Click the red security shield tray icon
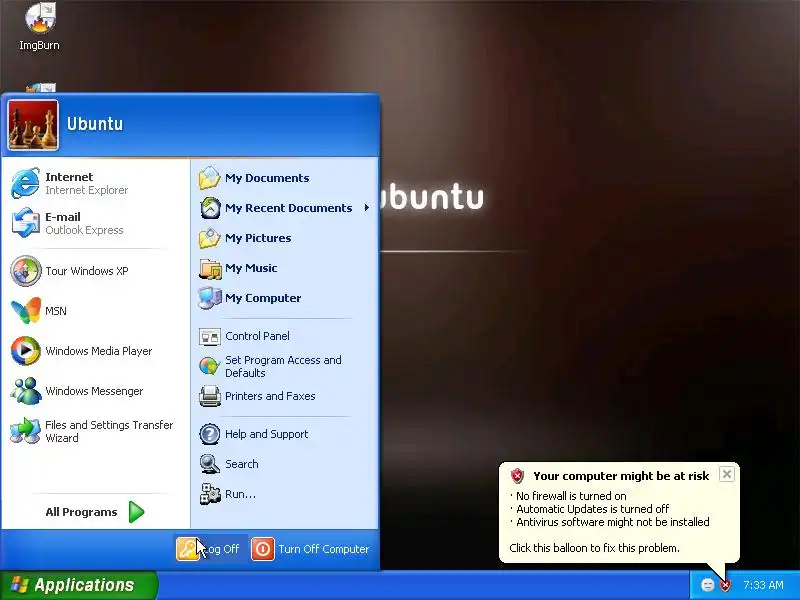 725,585
